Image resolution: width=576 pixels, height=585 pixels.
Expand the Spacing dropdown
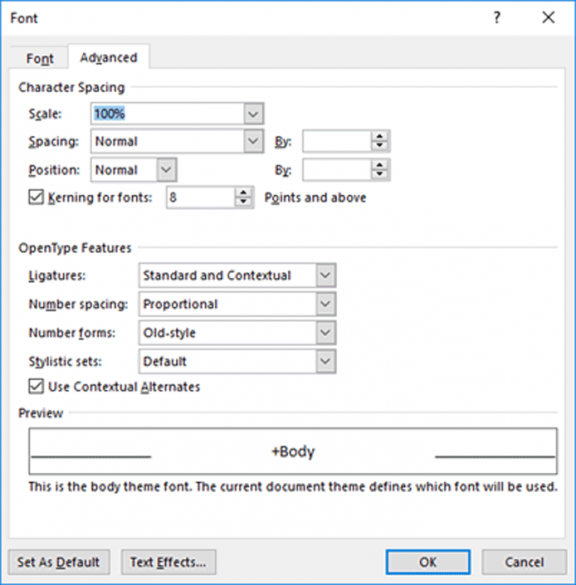click(x=253, y=141)
